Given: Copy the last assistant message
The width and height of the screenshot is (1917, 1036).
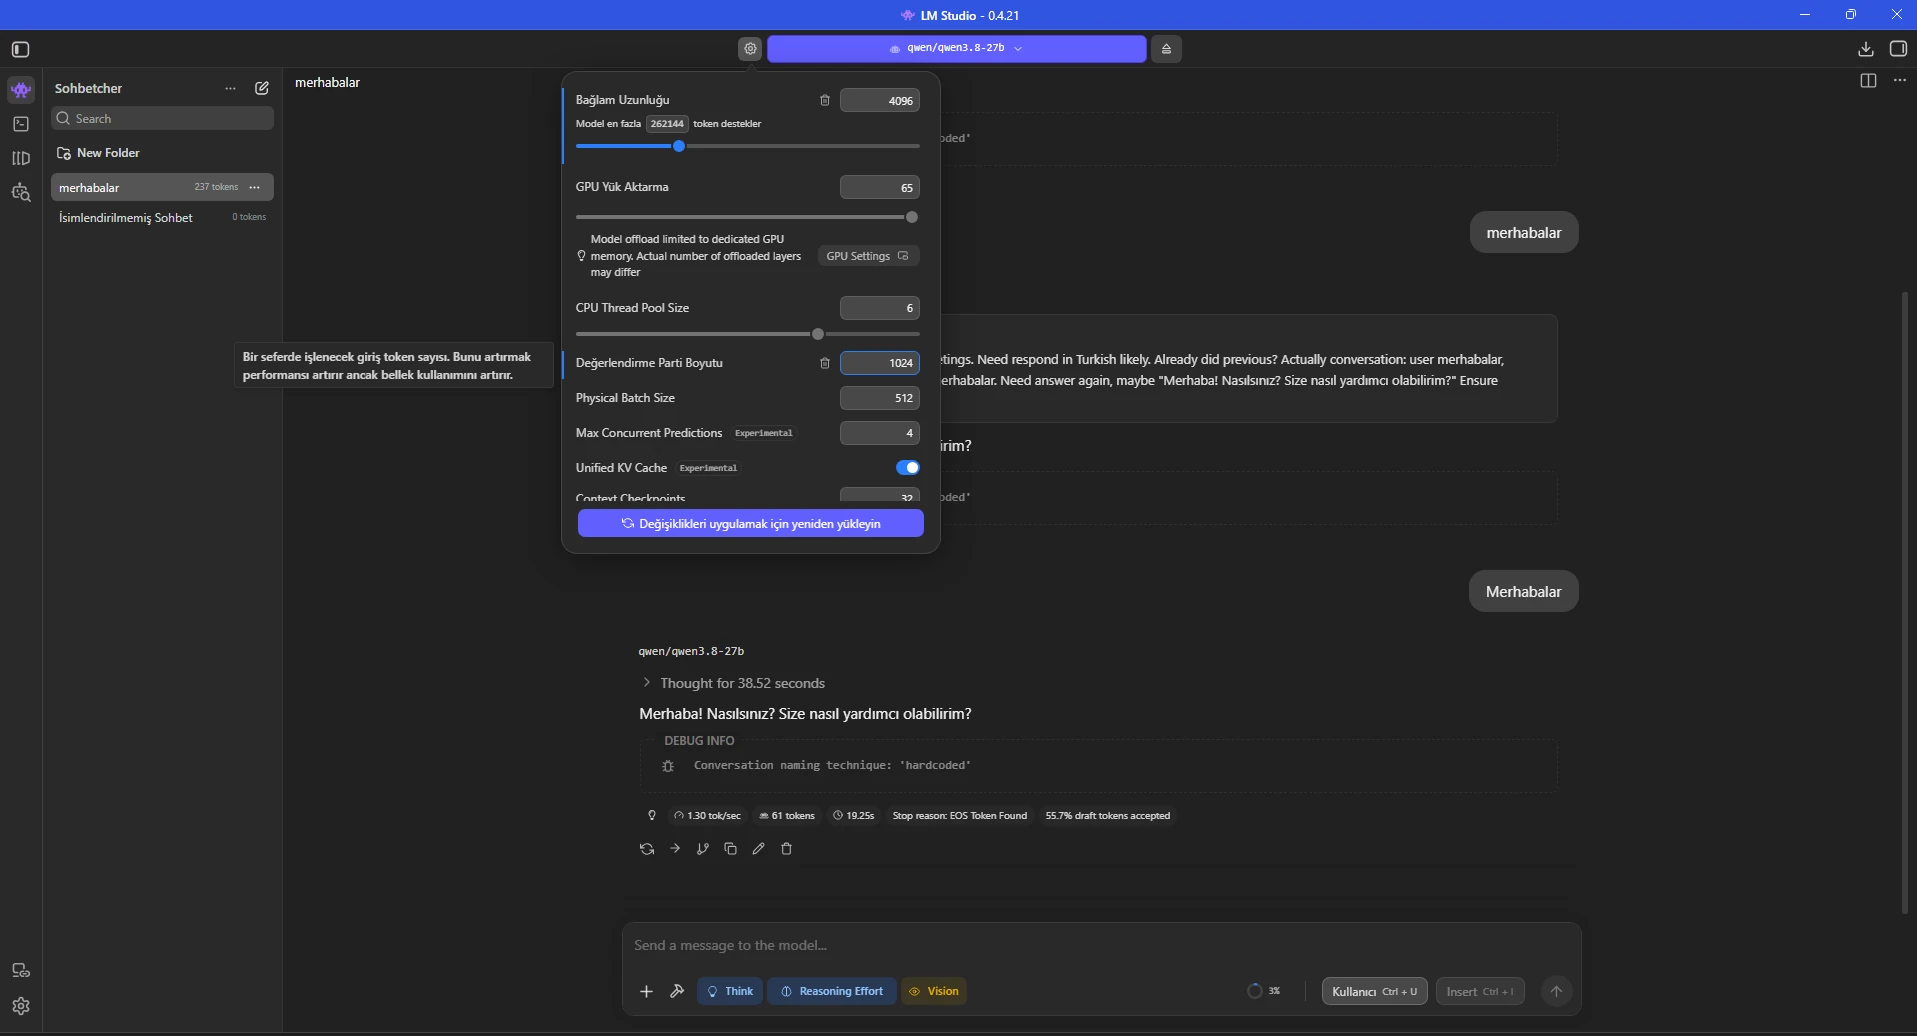Looking at the screenshot, I should pos(731,849).
